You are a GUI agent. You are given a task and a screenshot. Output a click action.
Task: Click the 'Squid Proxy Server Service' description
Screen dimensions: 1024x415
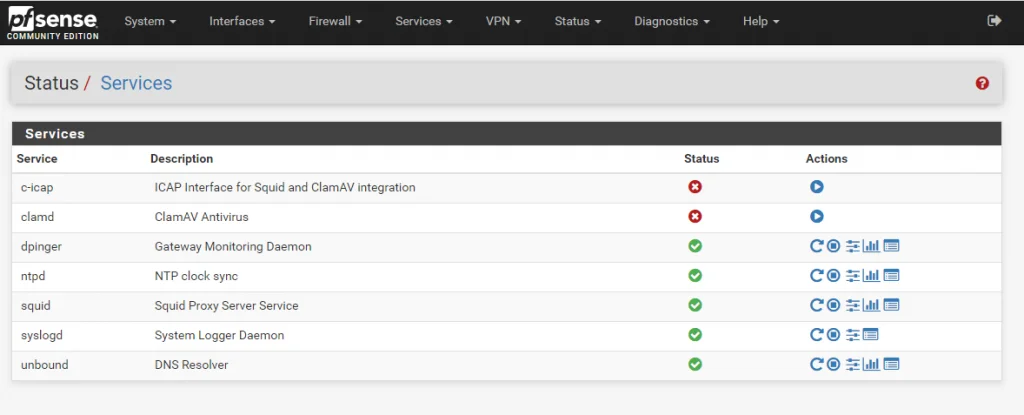(x=227, y=305)
